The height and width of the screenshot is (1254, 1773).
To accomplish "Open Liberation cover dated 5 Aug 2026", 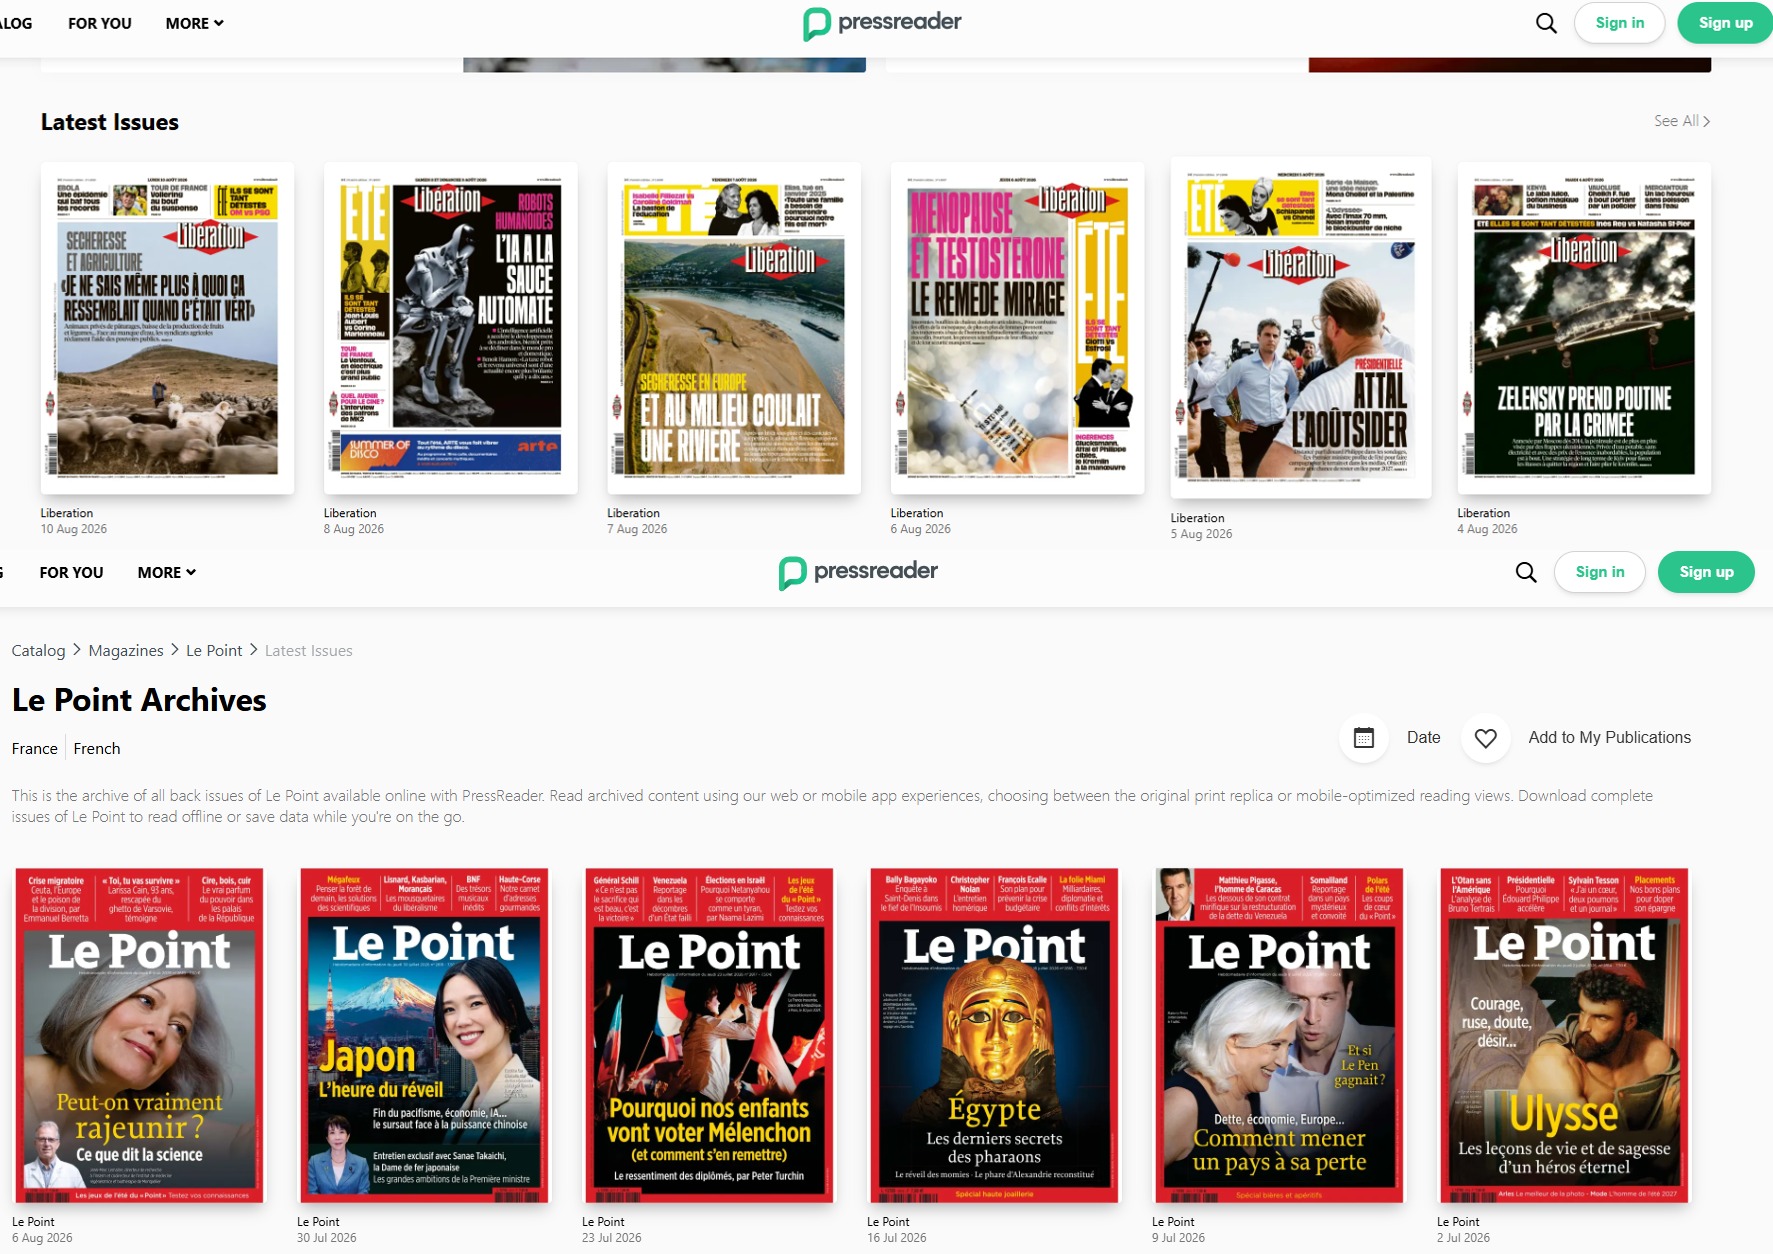I will [1301, 328].
